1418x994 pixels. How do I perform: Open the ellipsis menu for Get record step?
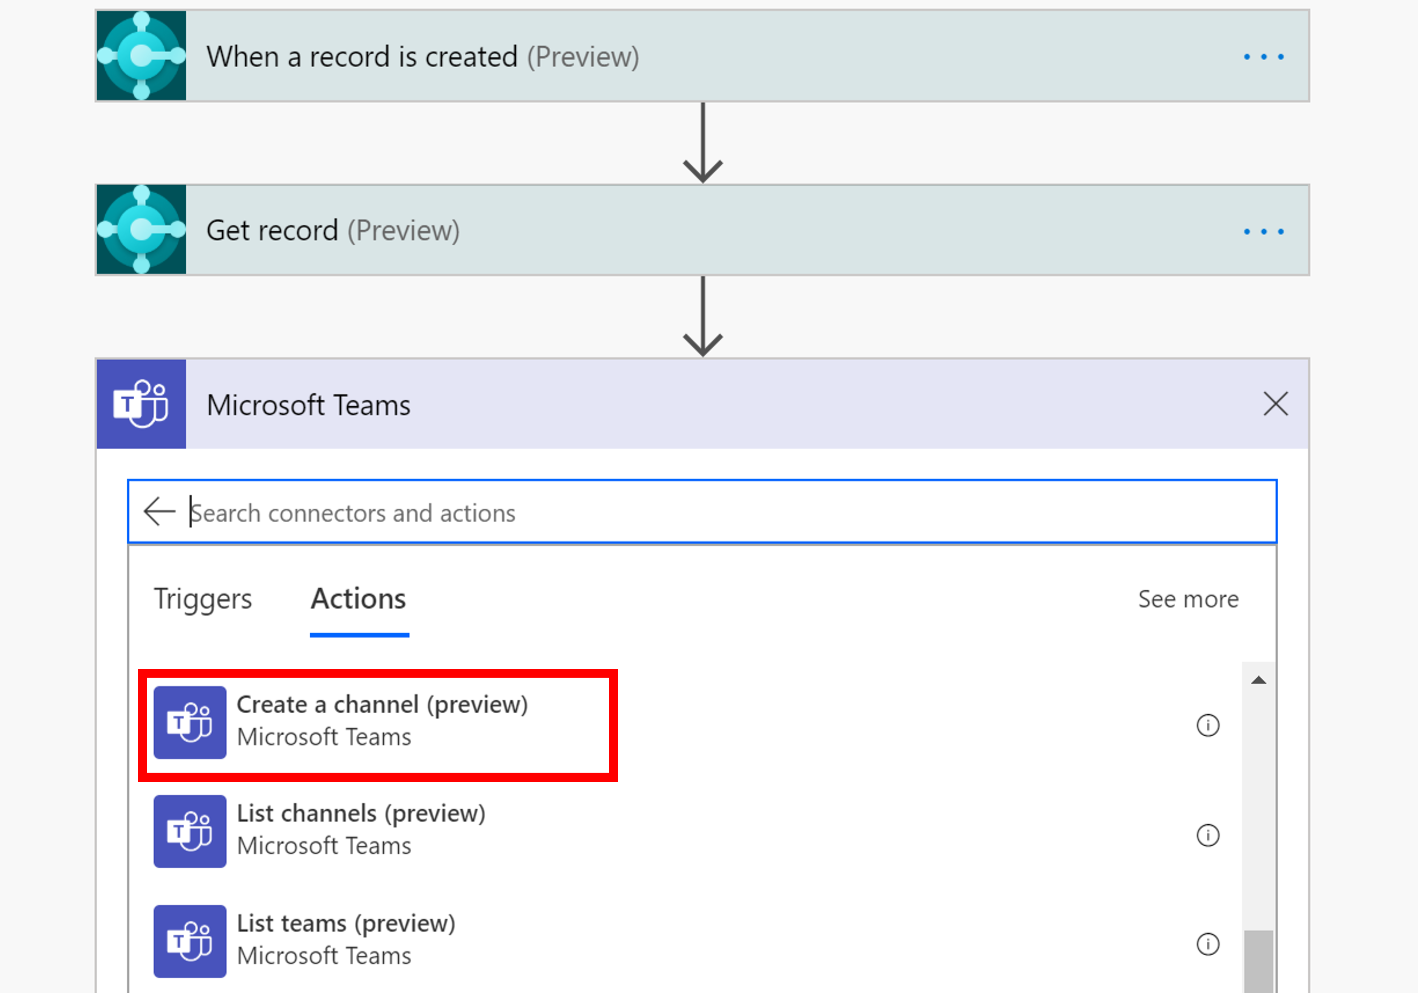[1263, 231]
